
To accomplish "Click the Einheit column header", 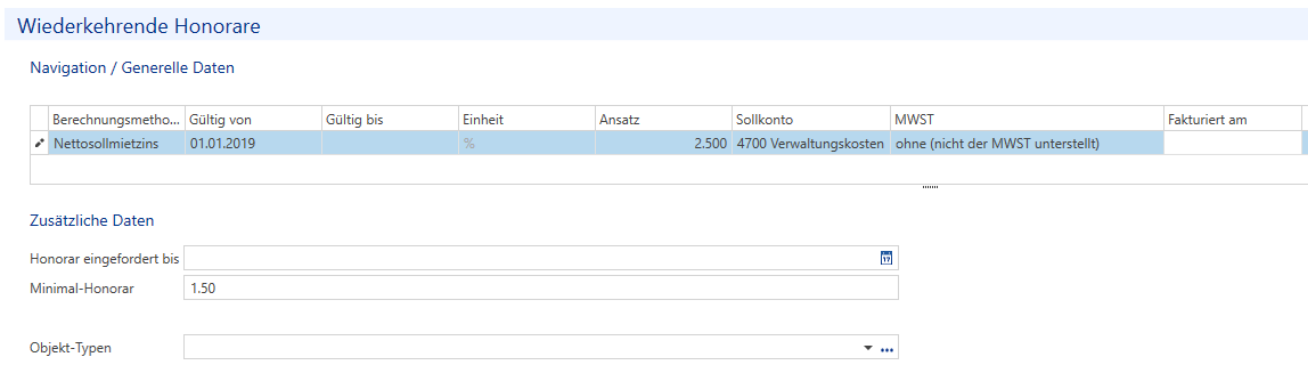I will 527,119.
